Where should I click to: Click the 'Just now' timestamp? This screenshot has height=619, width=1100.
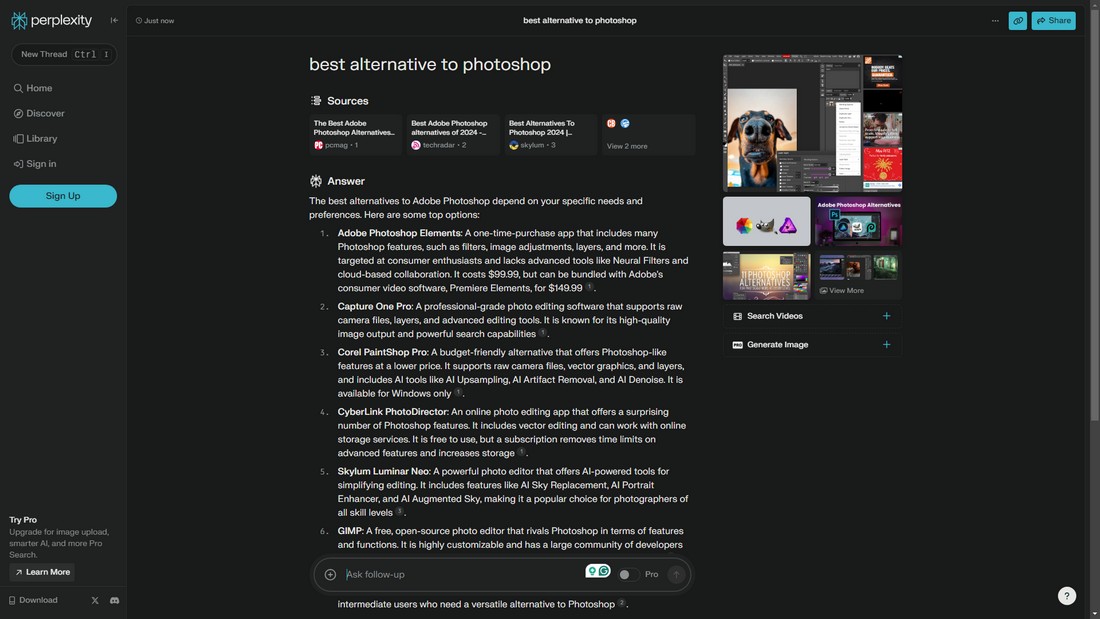click(155, 21)
